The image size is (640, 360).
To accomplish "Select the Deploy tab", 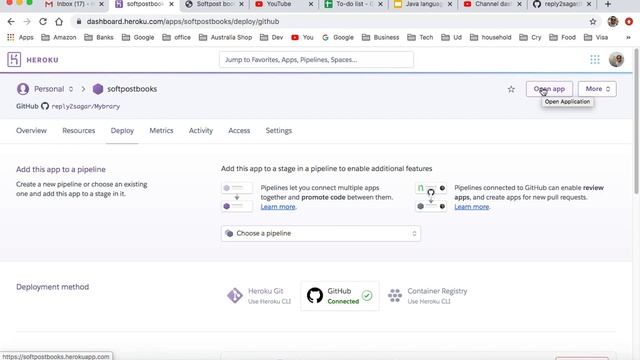I will click(x=122, y=131).
